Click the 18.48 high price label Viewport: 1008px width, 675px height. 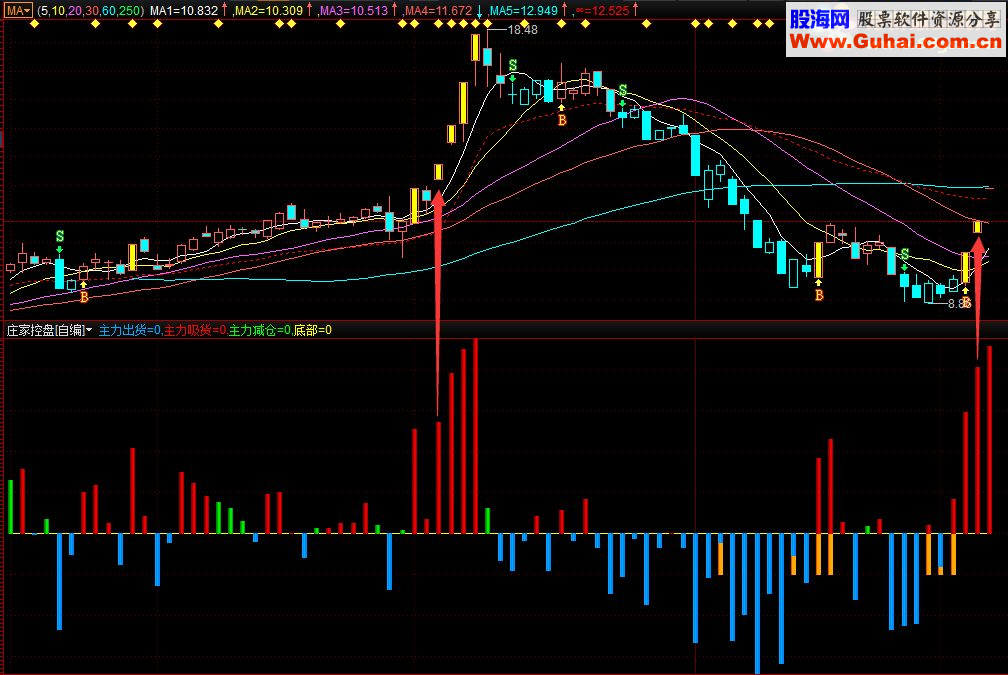522,30
